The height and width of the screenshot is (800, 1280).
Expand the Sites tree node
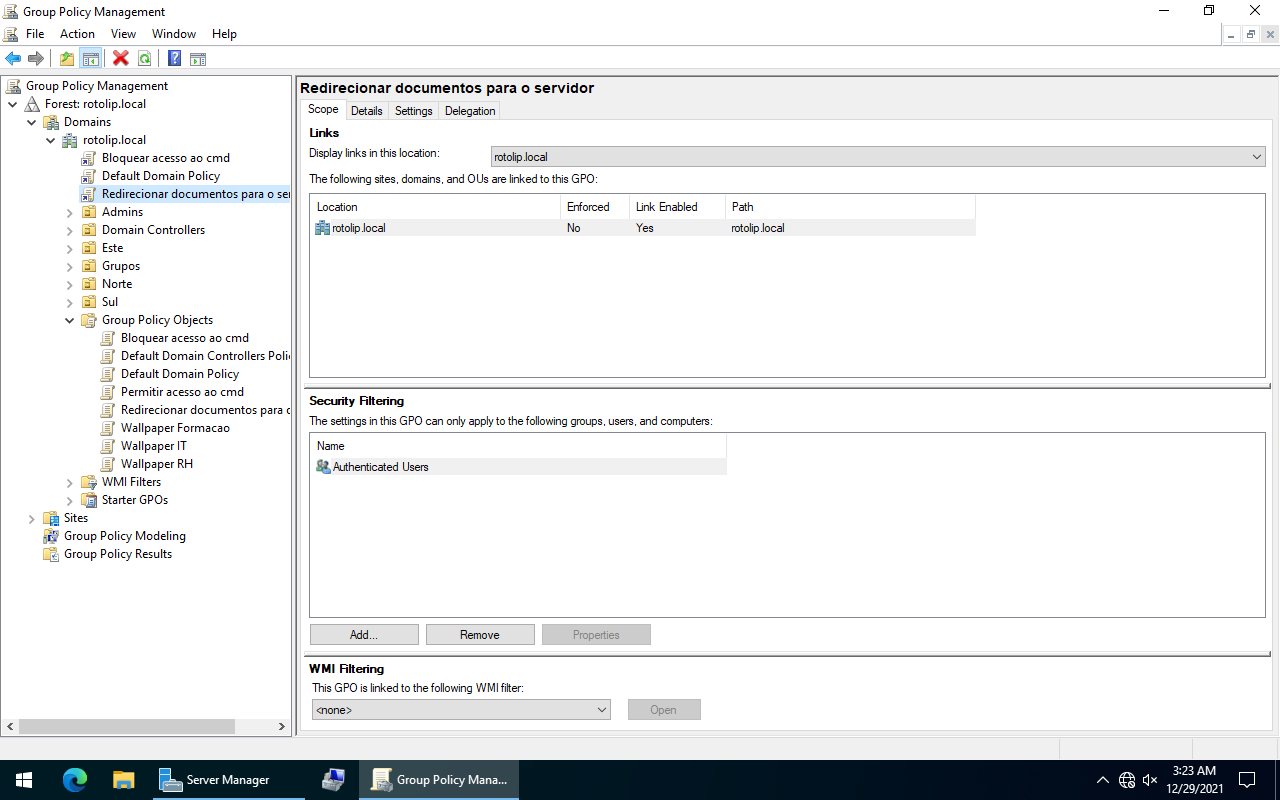click(32, 519)
